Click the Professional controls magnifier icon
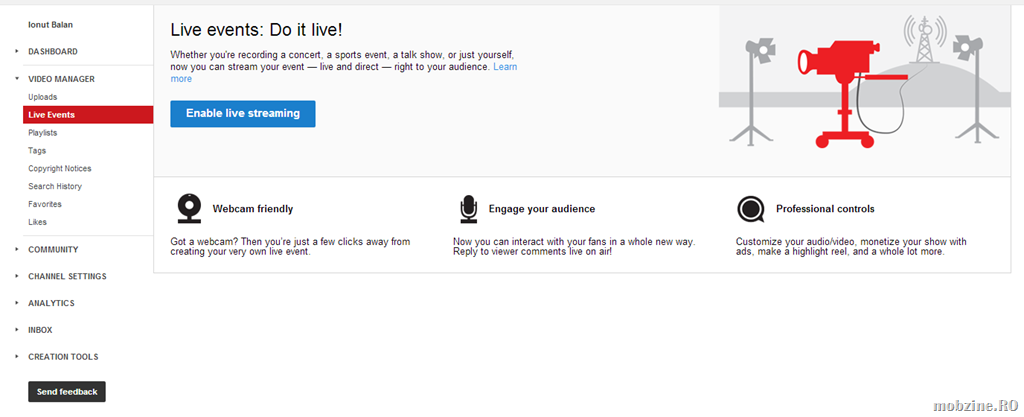Image resolution: width=1024 pixels, height=417 pixels. [x=750, y=209]
